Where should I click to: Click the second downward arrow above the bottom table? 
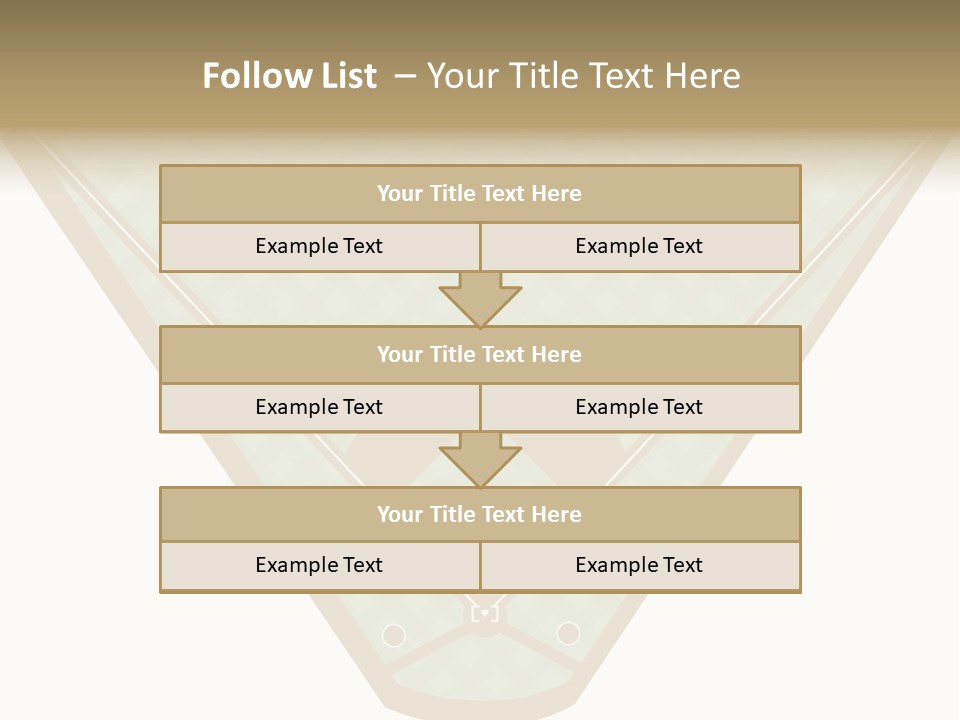tap(480, 459)
